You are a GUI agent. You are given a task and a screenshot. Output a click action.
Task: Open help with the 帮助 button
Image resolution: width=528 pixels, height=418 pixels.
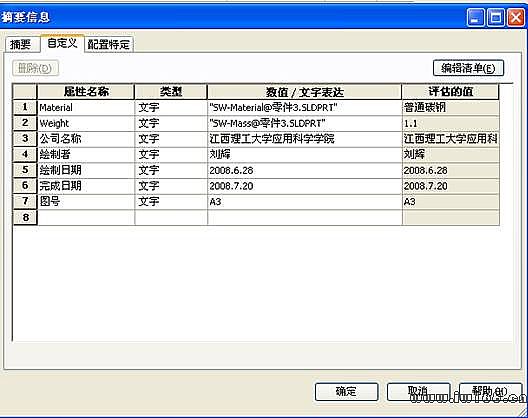coord(490,391)
